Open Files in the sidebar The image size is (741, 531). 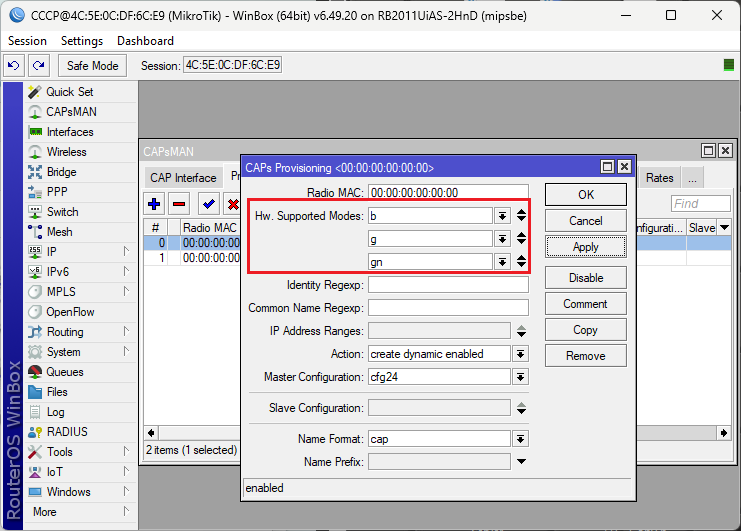(x=57, y=392)
